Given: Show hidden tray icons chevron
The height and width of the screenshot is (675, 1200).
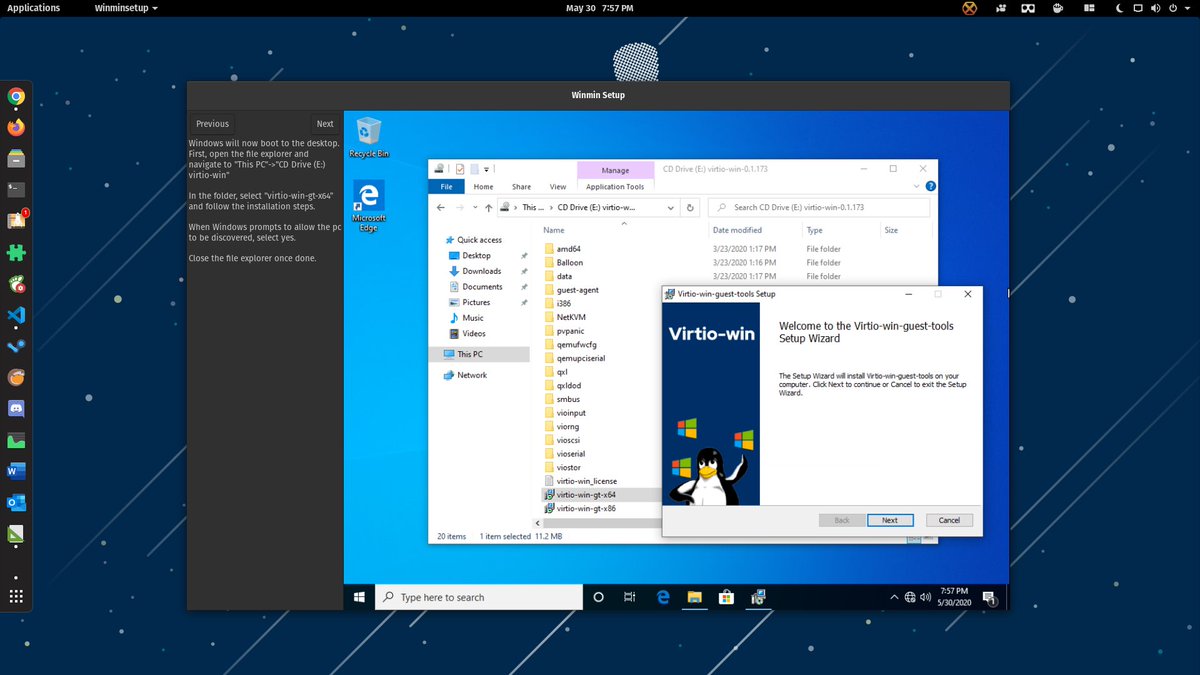Looking at the screenshot, I should click(894, 598).
